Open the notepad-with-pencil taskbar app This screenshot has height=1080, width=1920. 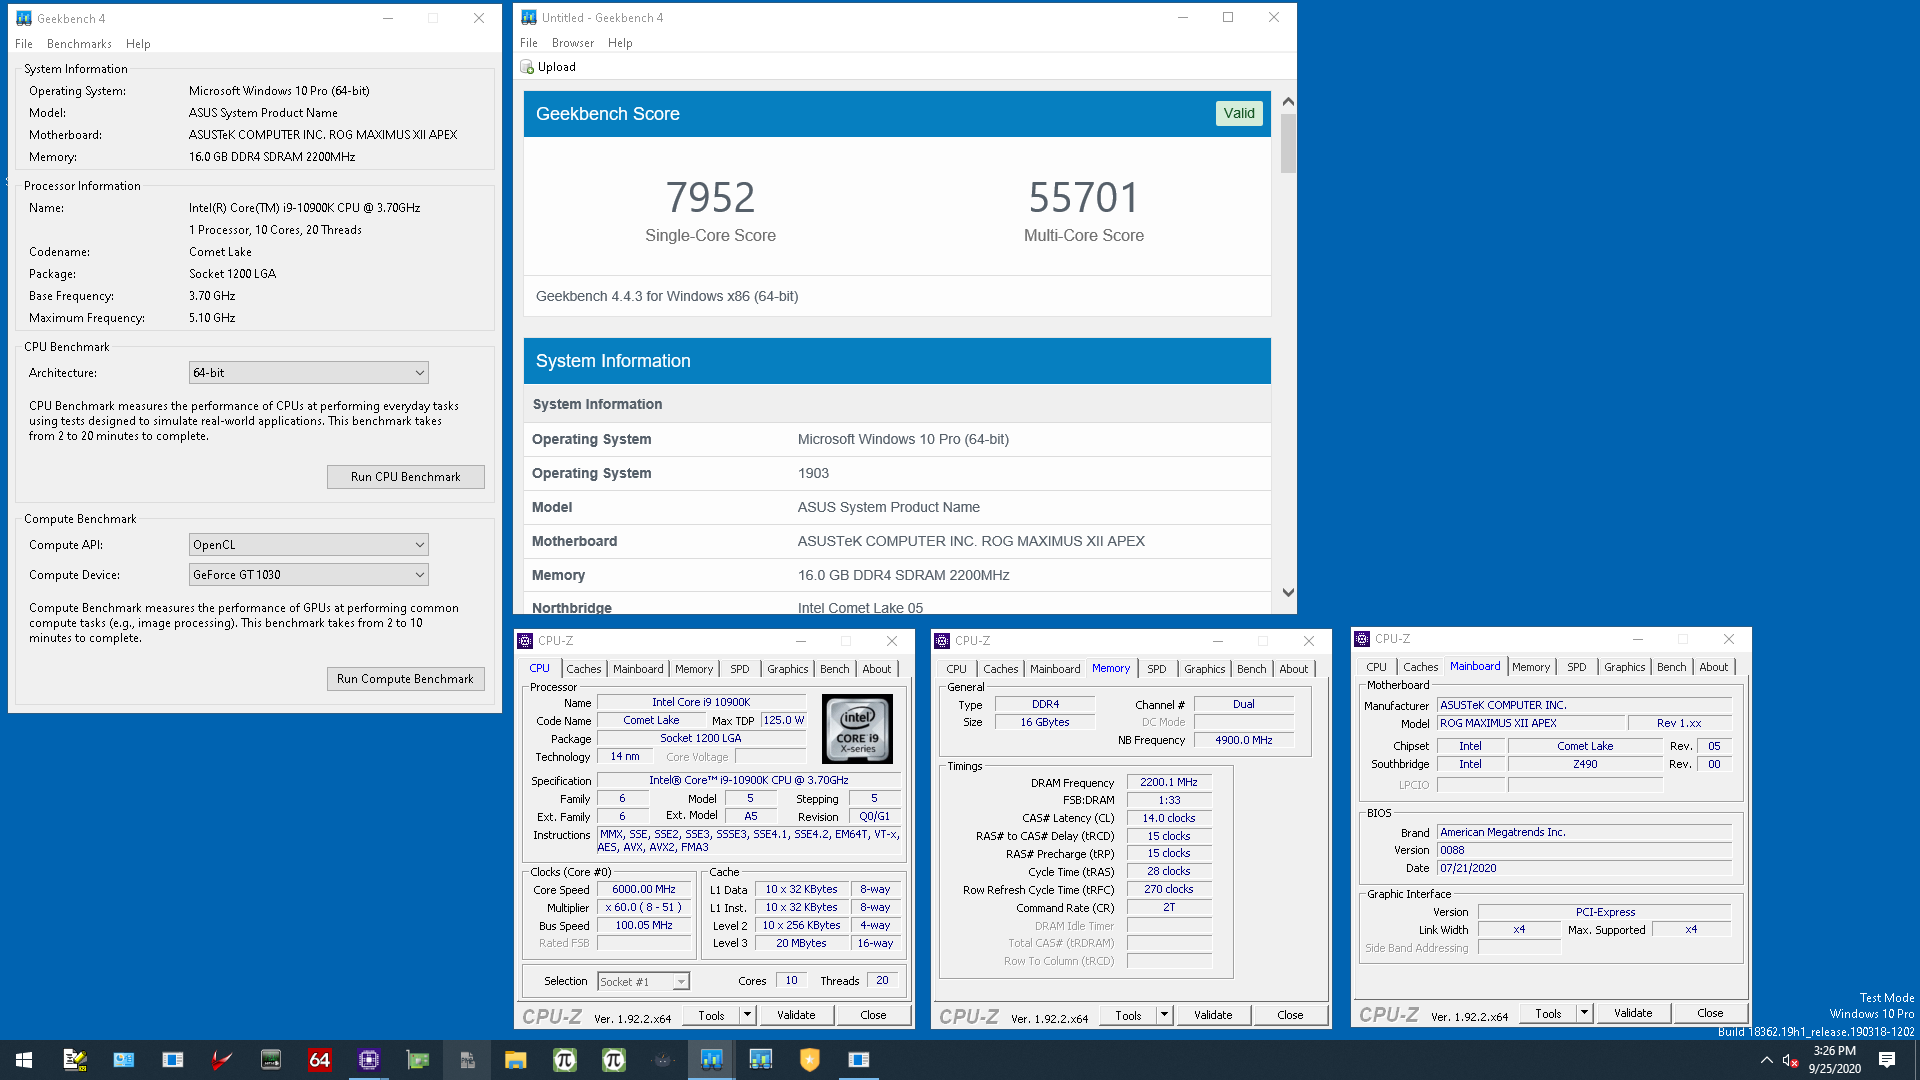(x=74, y=1059)
